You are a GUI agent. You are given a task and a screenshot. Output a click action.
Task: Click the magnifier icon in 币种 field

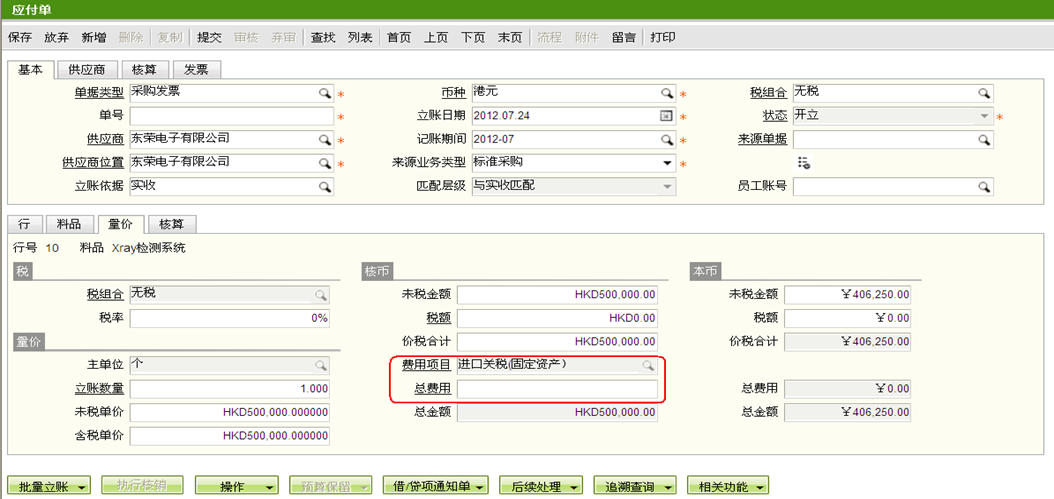[667, 93]
